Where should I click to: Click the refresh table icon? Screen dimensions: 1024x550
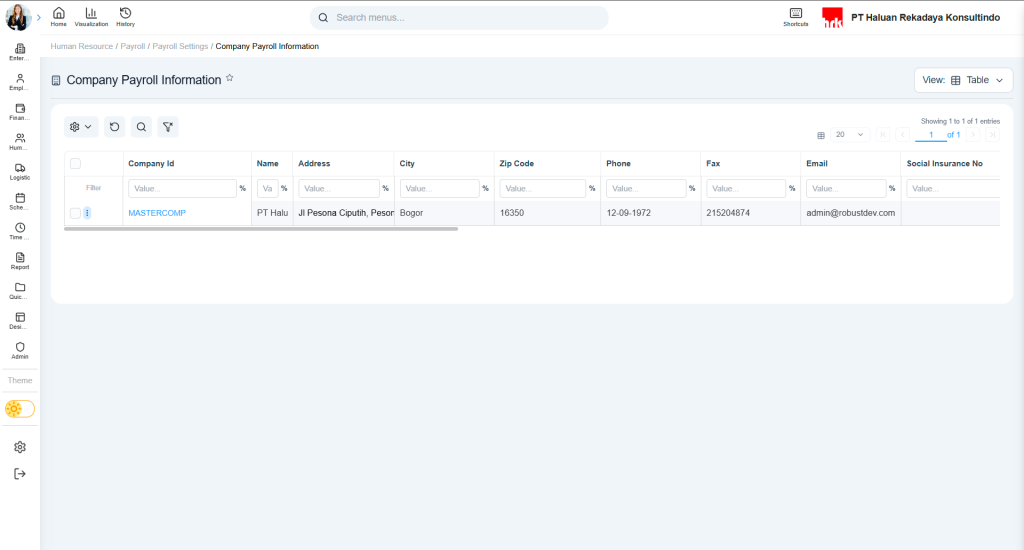pyautogui.click(x=115, y=127)
